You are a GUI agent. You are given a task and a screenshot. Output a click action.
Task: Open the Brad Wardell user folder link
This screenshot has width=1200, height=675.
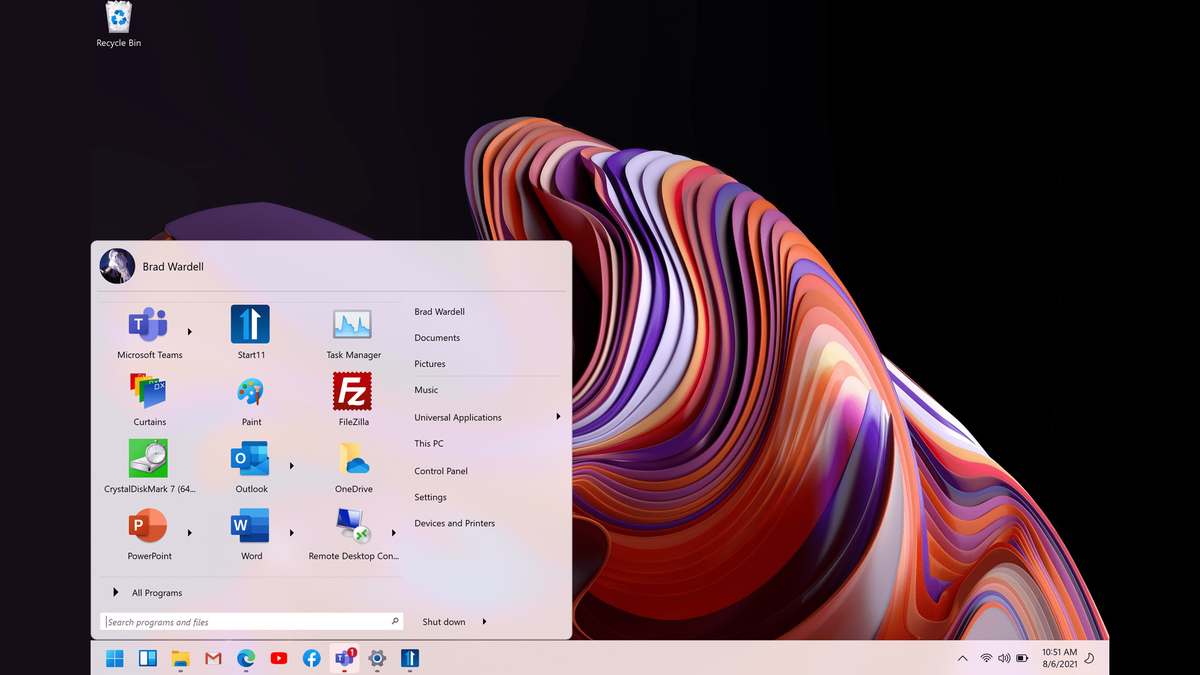point(440,312)
